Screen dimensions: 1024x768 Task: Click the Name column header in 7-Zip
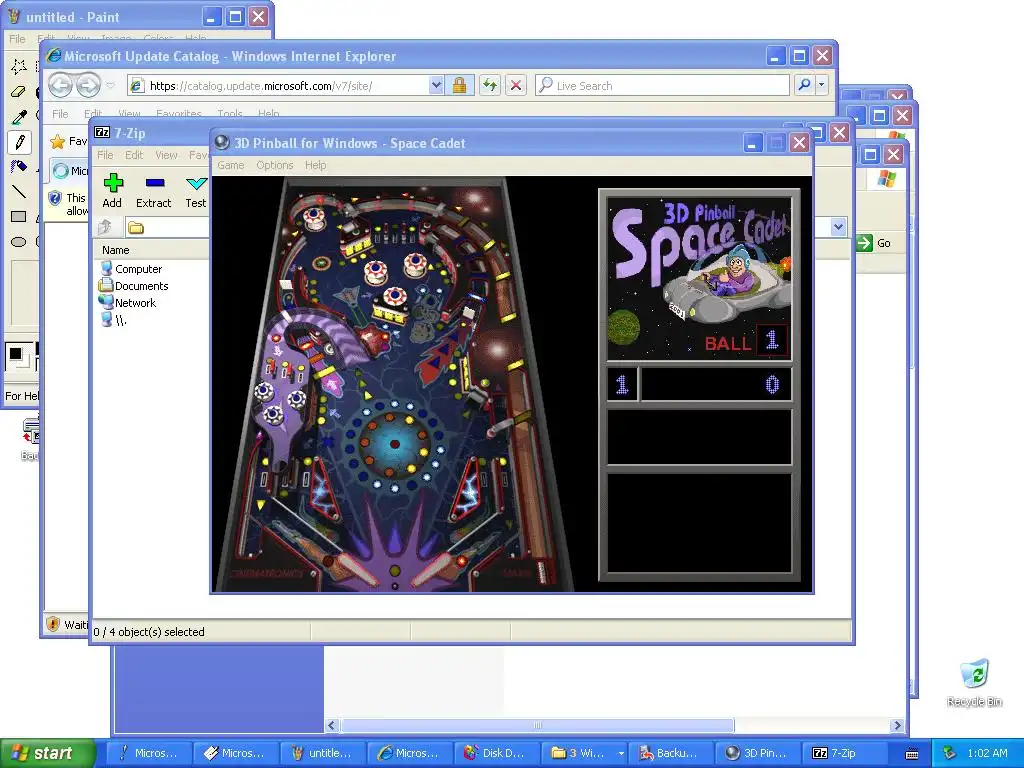click(116, 250)
